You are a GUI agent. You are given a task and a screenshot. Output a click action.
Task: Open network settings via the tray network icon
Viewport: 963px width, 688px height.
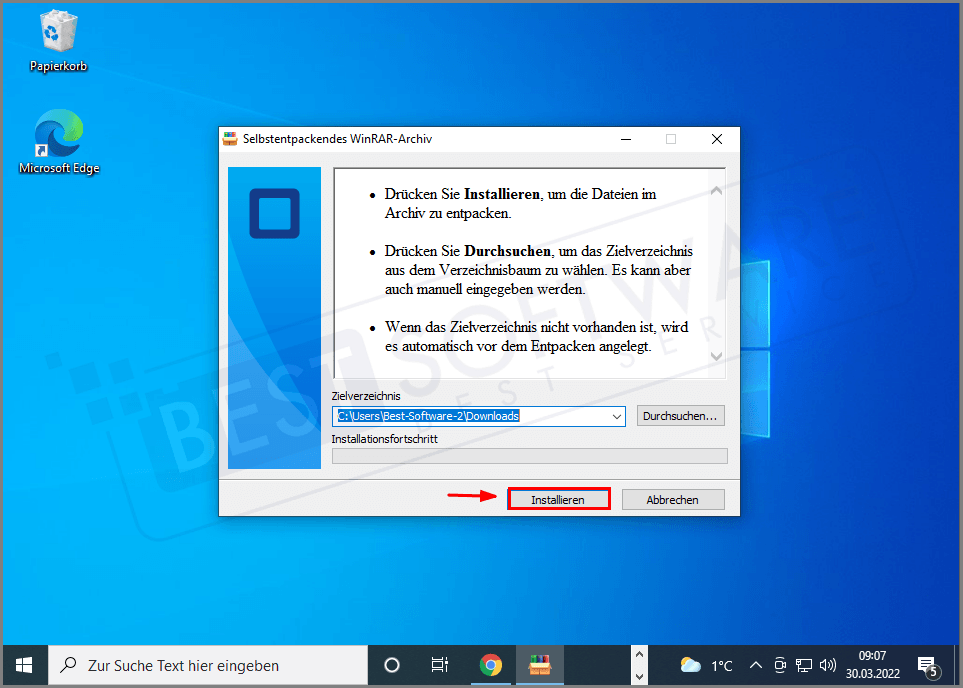pyautogui.click(x=803, y=664)
